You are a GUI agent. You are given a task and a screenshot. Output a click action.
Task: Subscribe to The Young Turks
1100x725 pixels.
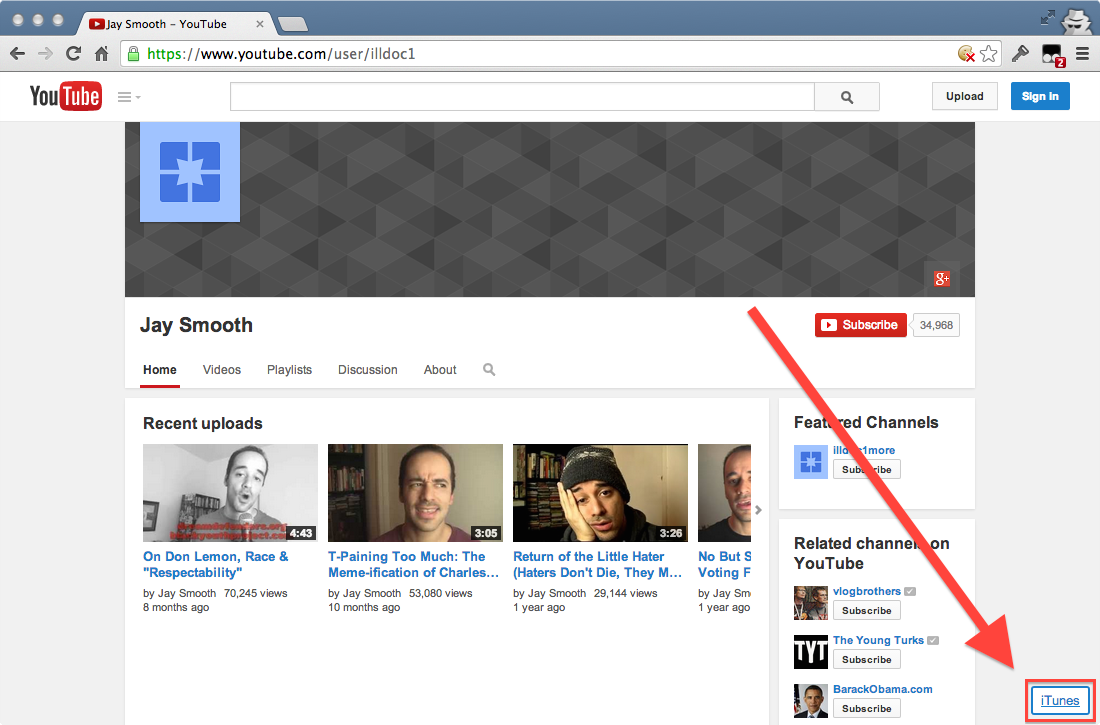pos(866,660)
